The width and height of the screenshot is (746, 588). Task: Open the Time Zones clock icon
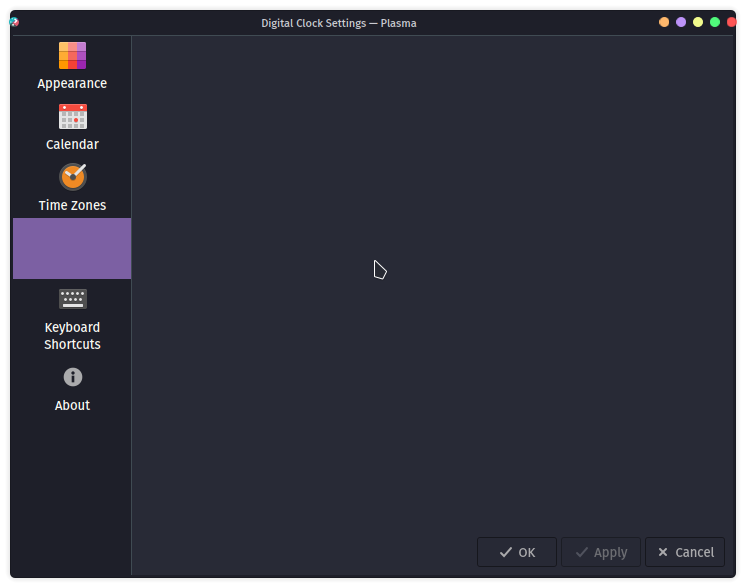tap(73, 177)
